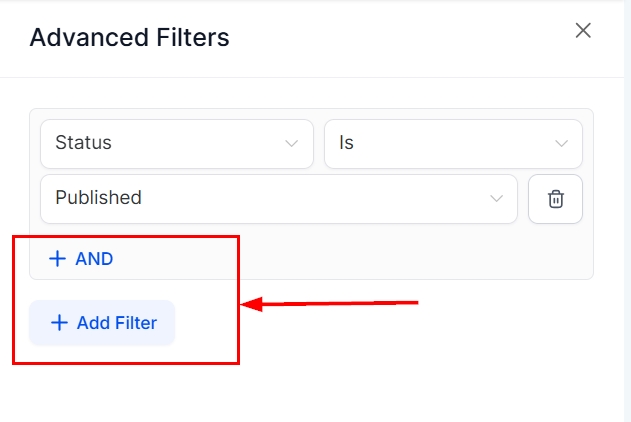Click the chevron arrow in Is field
The image size is (631, 422).
pyautogui.click(x=562, y=144)
